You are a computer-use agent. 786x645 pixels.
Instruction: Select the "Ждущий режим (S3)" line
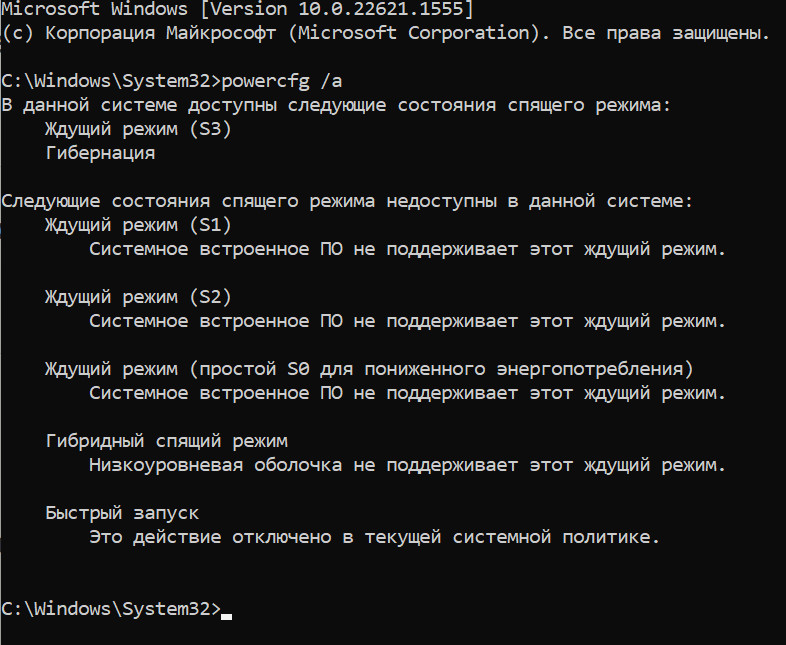click(x=138, y=129)
